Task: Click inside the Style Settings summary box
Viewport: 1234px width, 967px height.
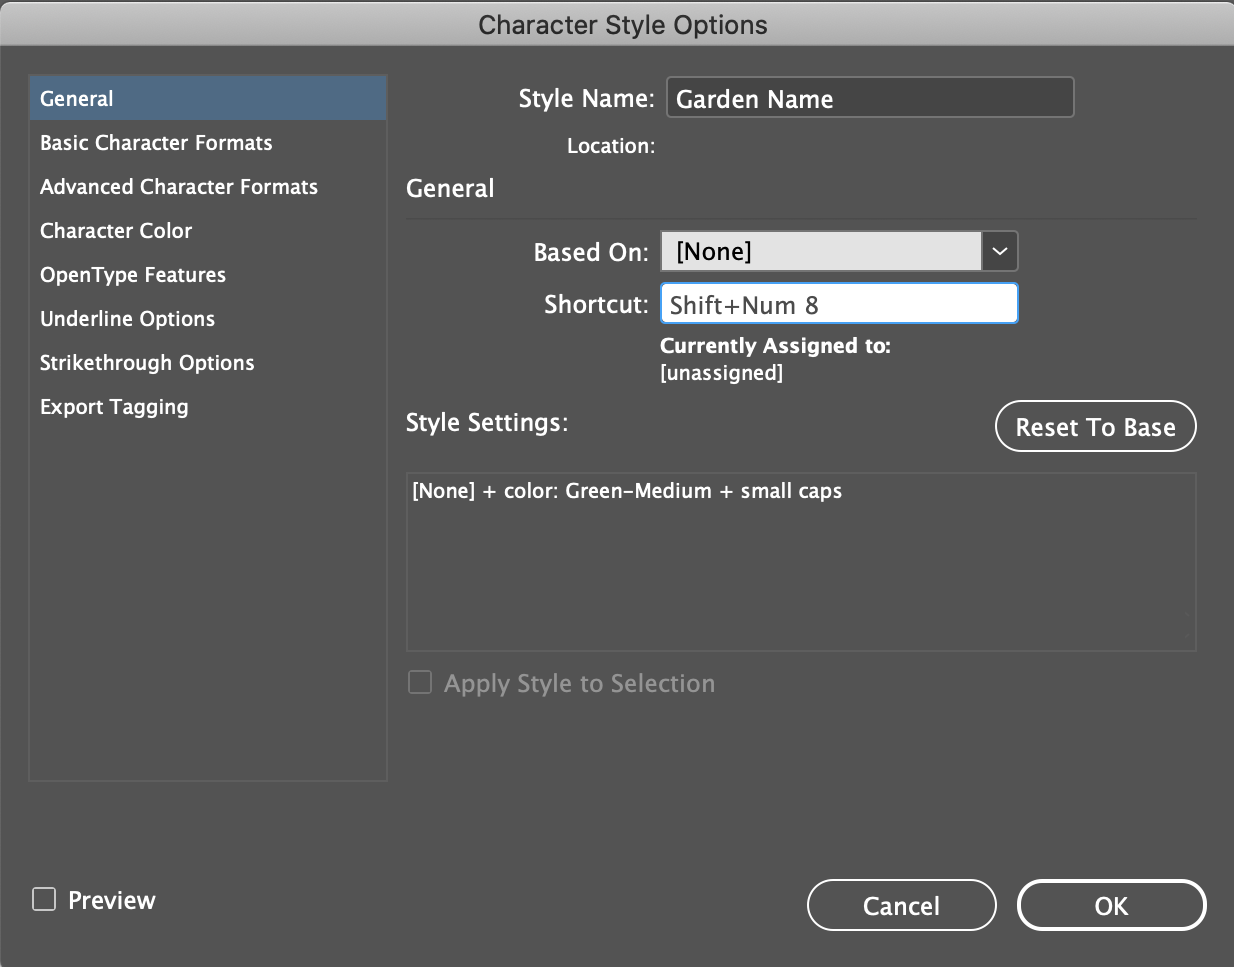Action: 801,562
